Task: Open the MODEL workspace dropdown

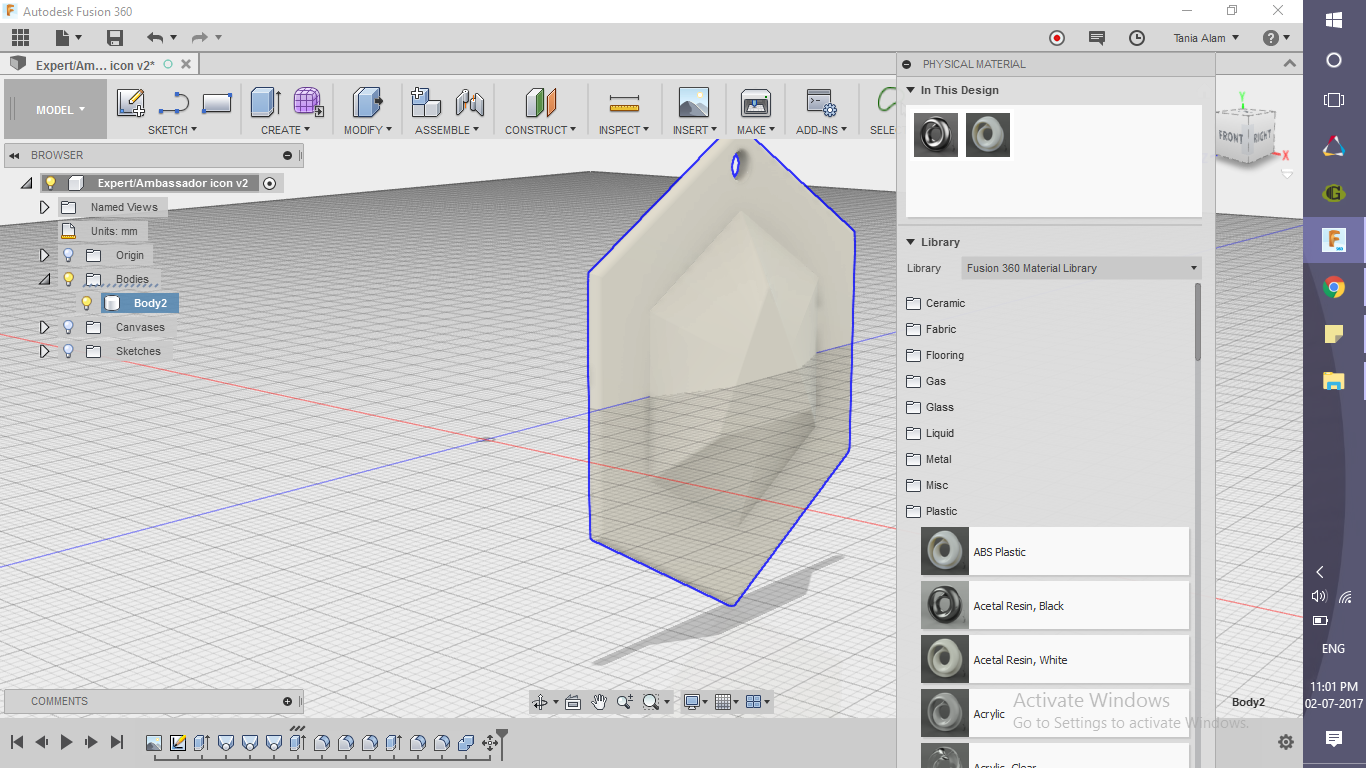Action: (57, 110)
